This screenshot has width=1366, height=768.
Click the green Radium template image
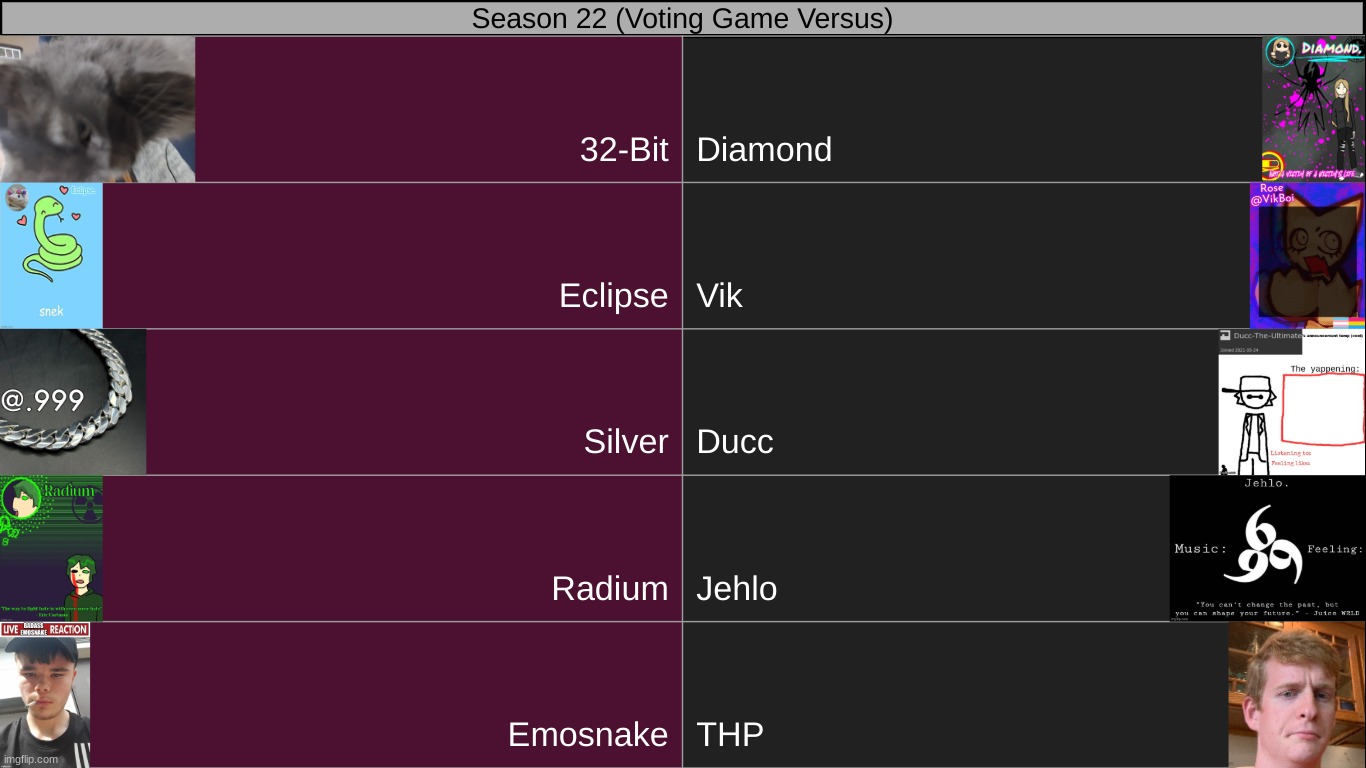[51, 548]
